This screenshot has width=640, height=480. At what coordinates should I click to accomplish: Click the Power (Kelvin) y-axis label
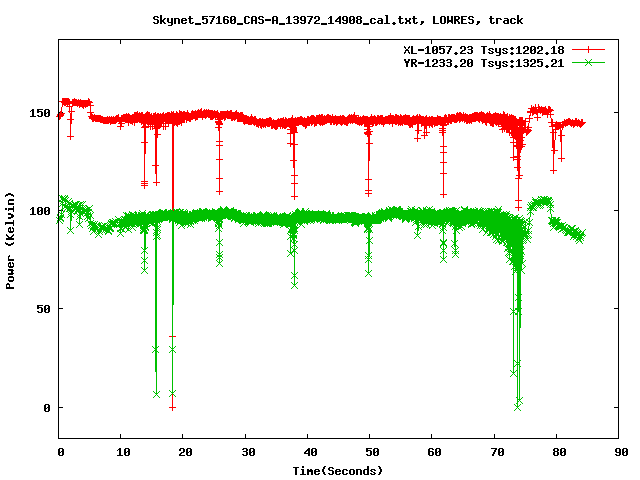click(10, 241)
